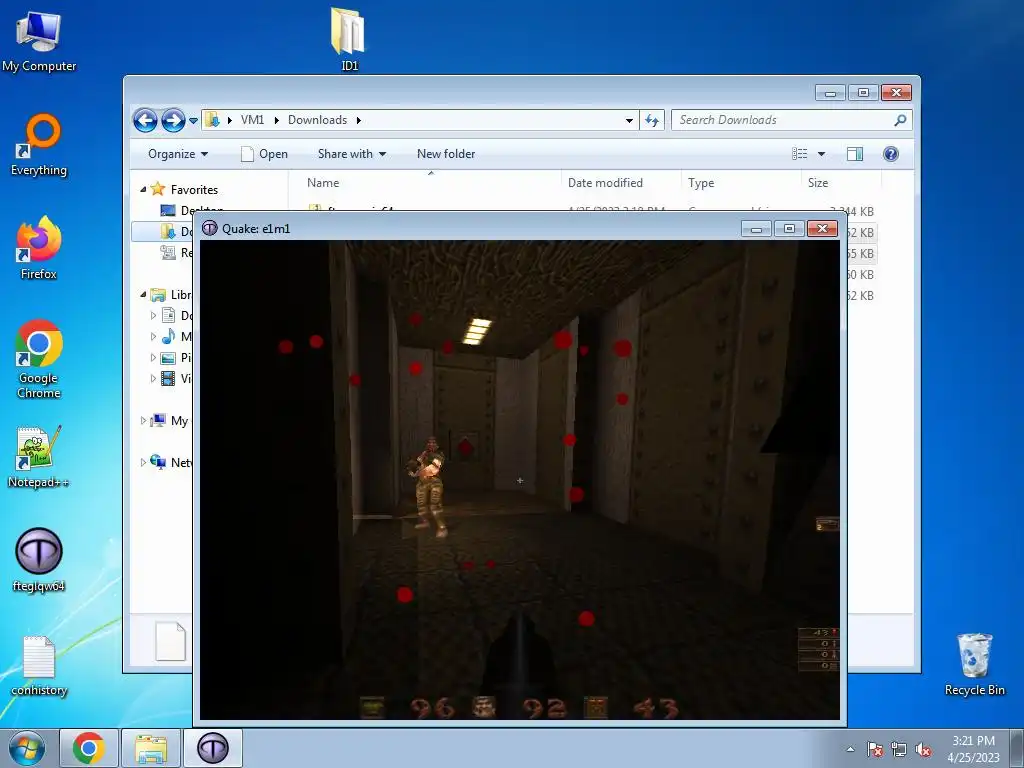Screen dimensions: 1024x768
Task: Click the VM1 breadcrumb in address bar
Action: [x=252, y=120]
